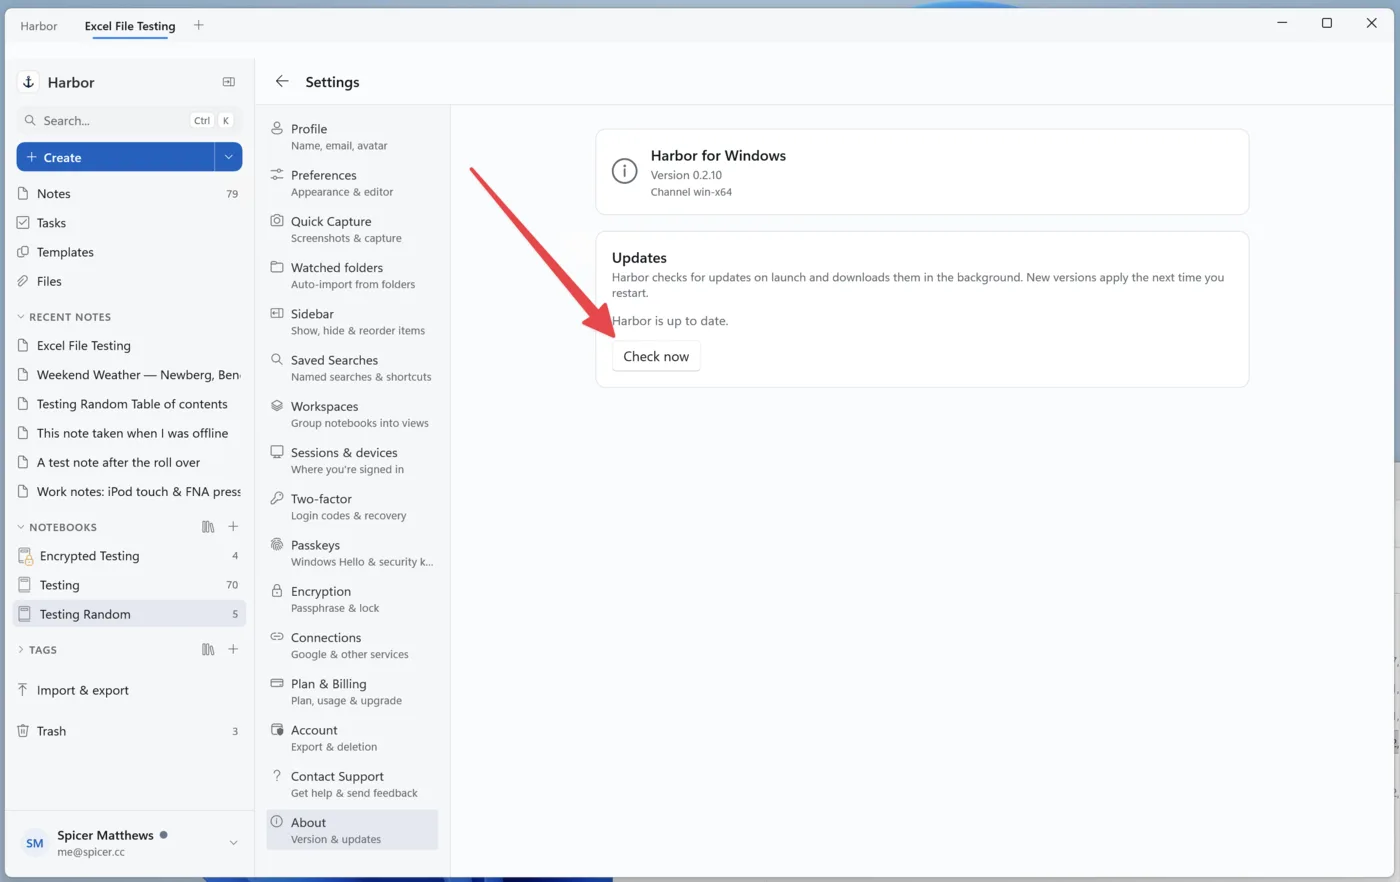Open Preferences settings
The height and width of the screenshot is (882, 1400).
tap(352, 183)
